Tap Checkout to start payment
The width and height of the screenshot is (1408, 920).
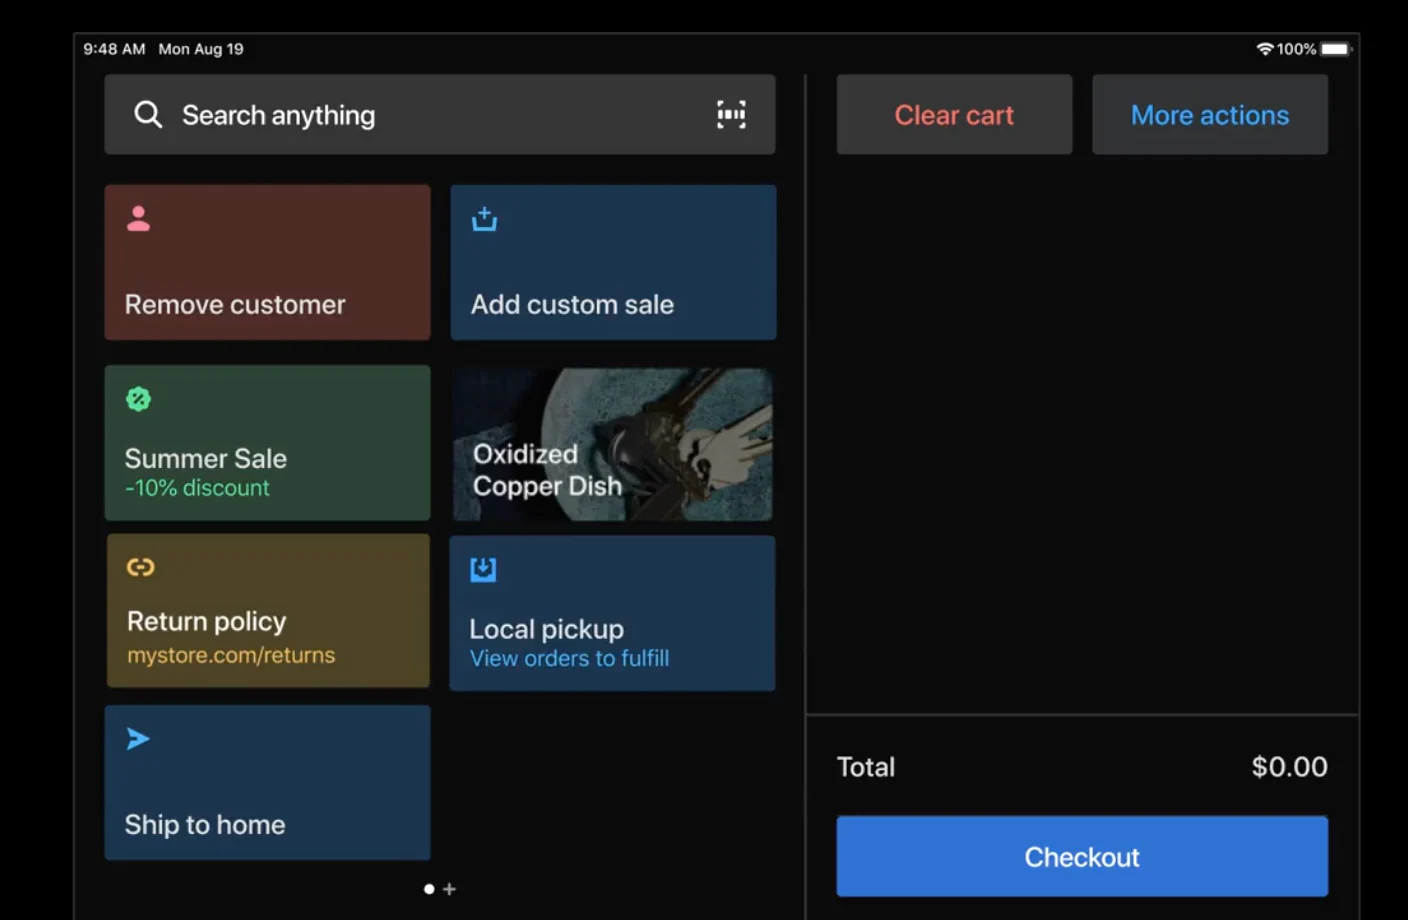(1081, 856)
